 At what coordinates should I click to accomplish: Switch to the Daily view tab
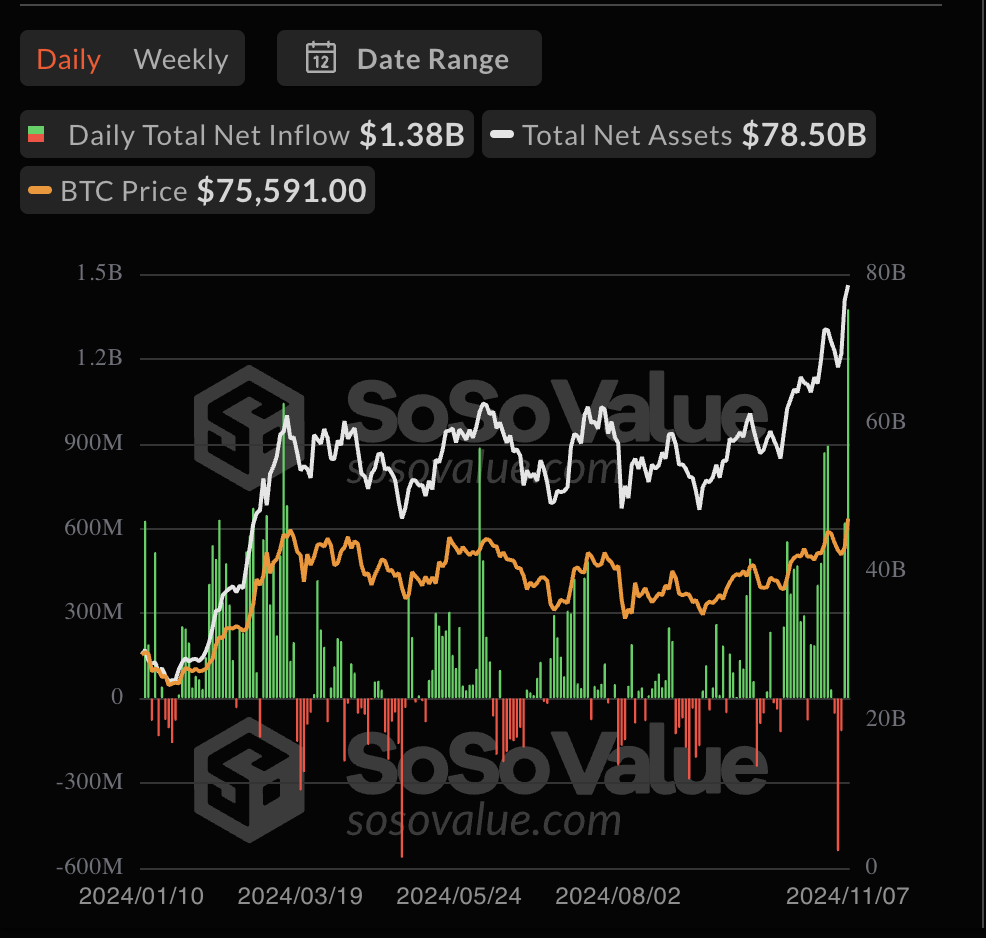pos(69,59)
